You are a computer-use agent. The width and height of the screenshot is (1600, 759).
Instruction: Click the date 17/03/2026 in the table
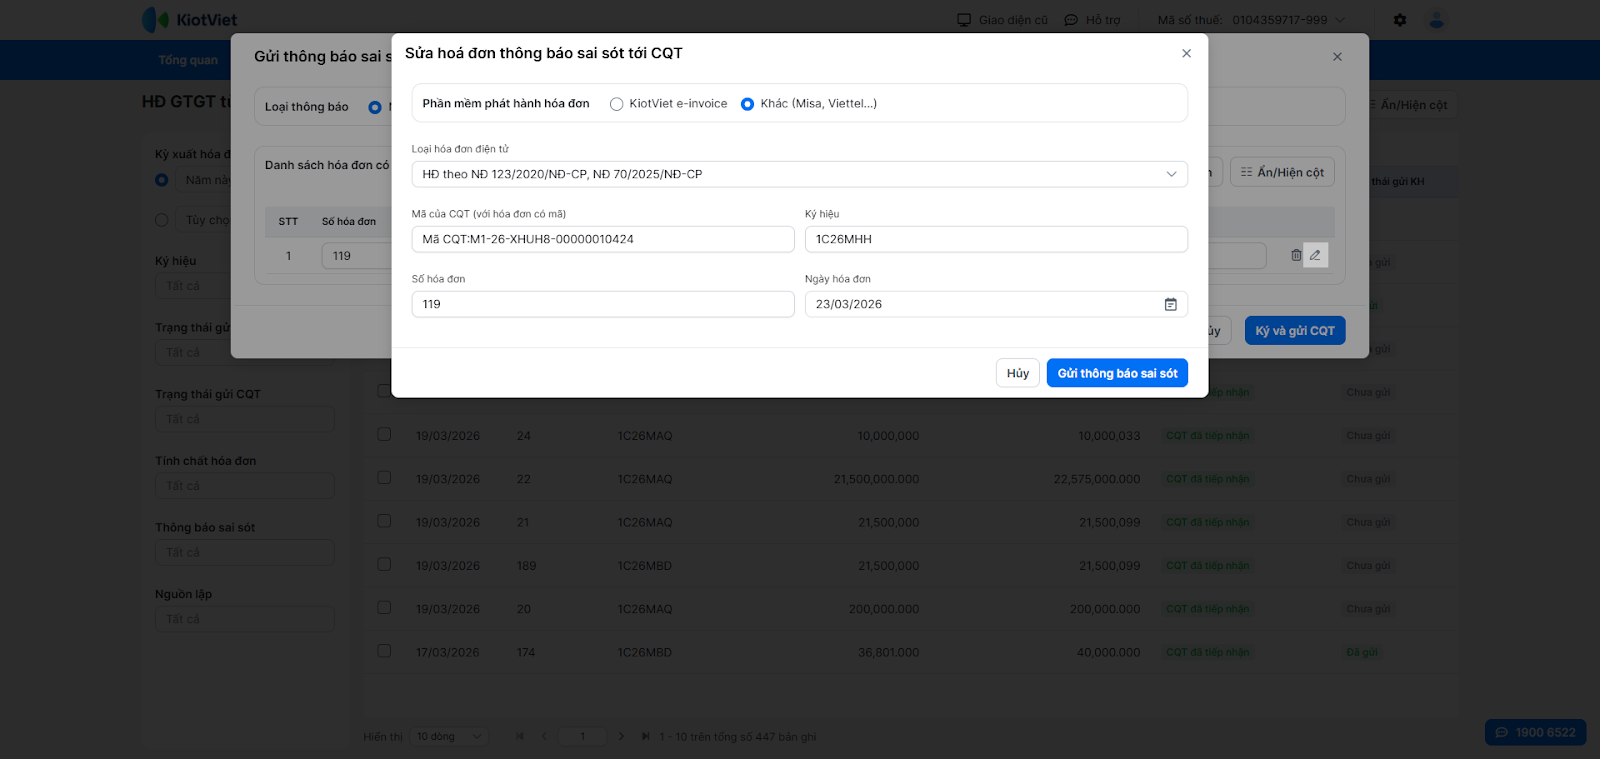(x=448, y=652)
